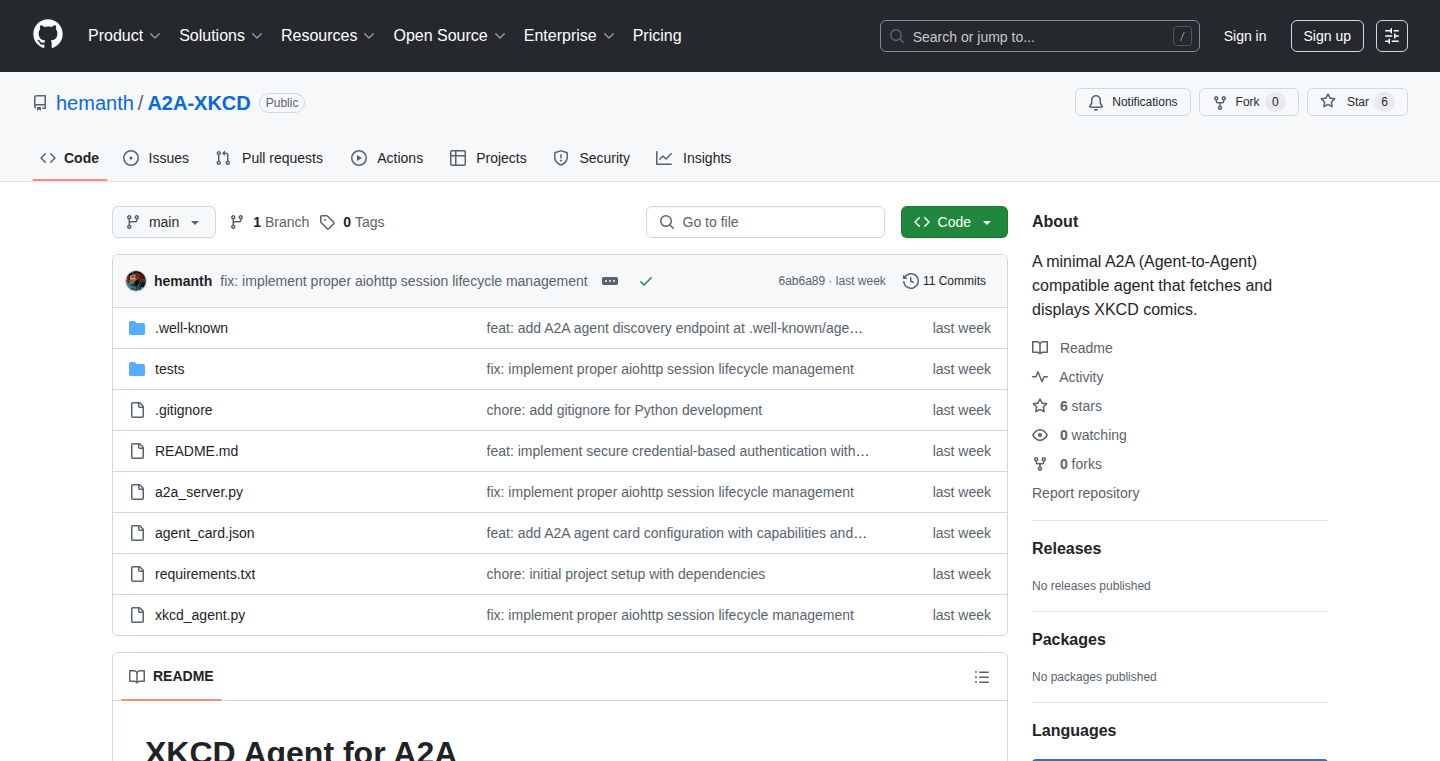The width and height of the screenshot is (1440, 761).
Task: Open the hemanth user profile link
Action: coord(95,103)
